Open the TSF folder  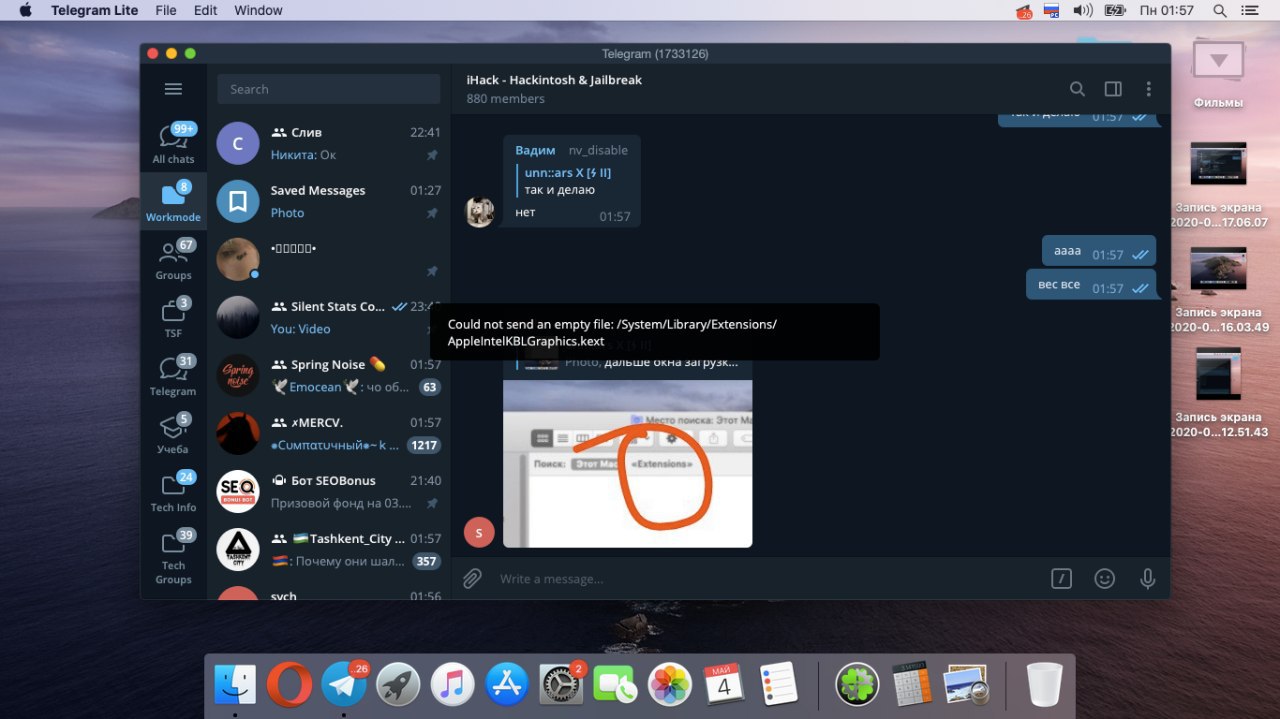click(x=173, y=318)
